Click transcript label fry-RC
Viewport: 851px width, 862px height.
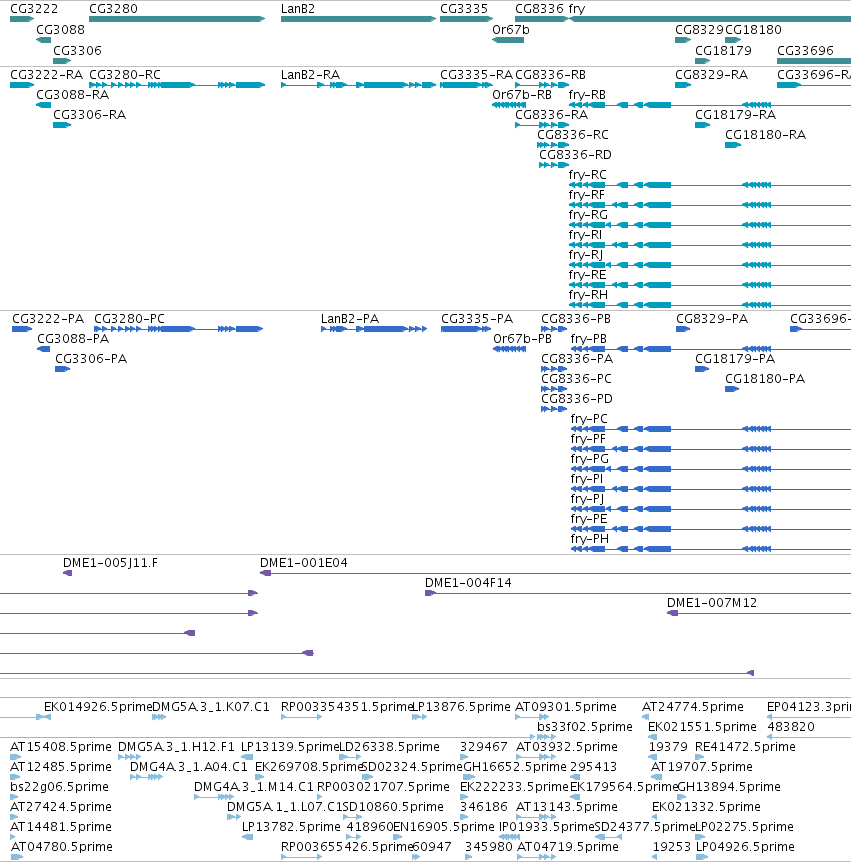(x=588, y=175)
